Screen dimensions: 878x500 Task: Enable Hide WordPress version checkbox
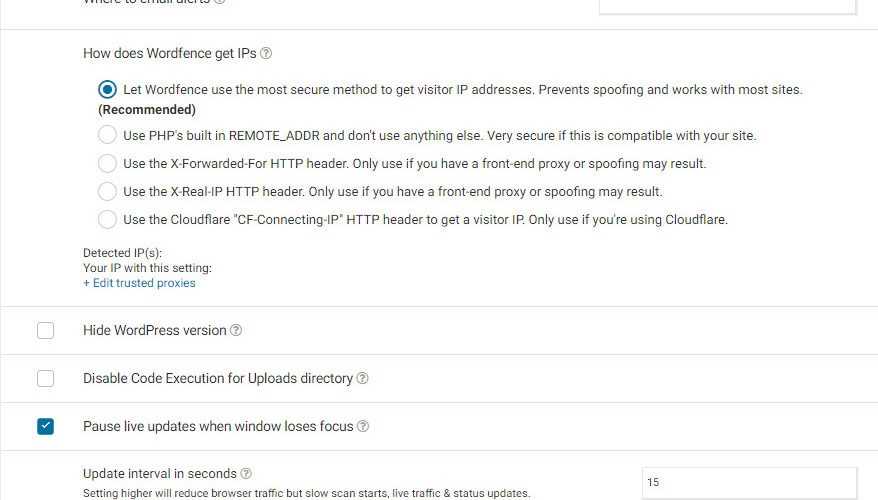coord(46,331)
